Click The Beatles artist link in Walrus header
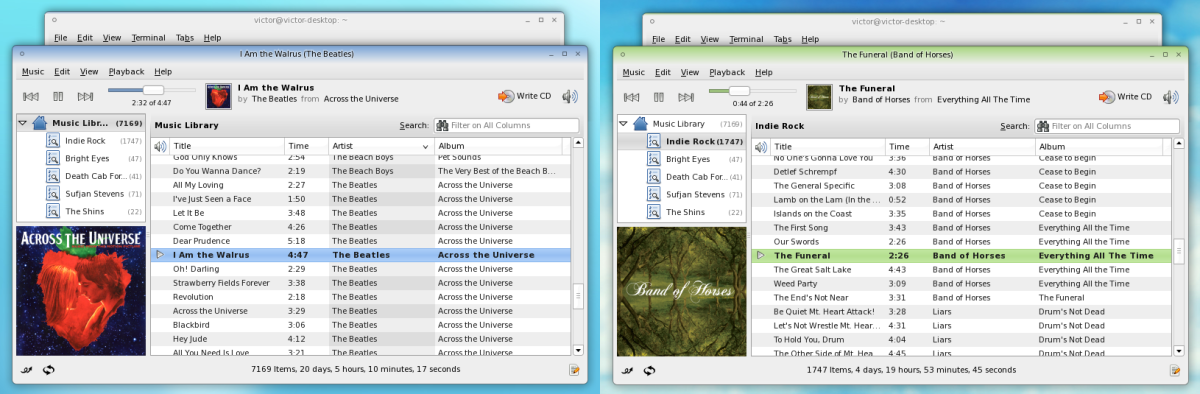The height and width of the screenshot is (394, 1200). (x=273, y=99)
